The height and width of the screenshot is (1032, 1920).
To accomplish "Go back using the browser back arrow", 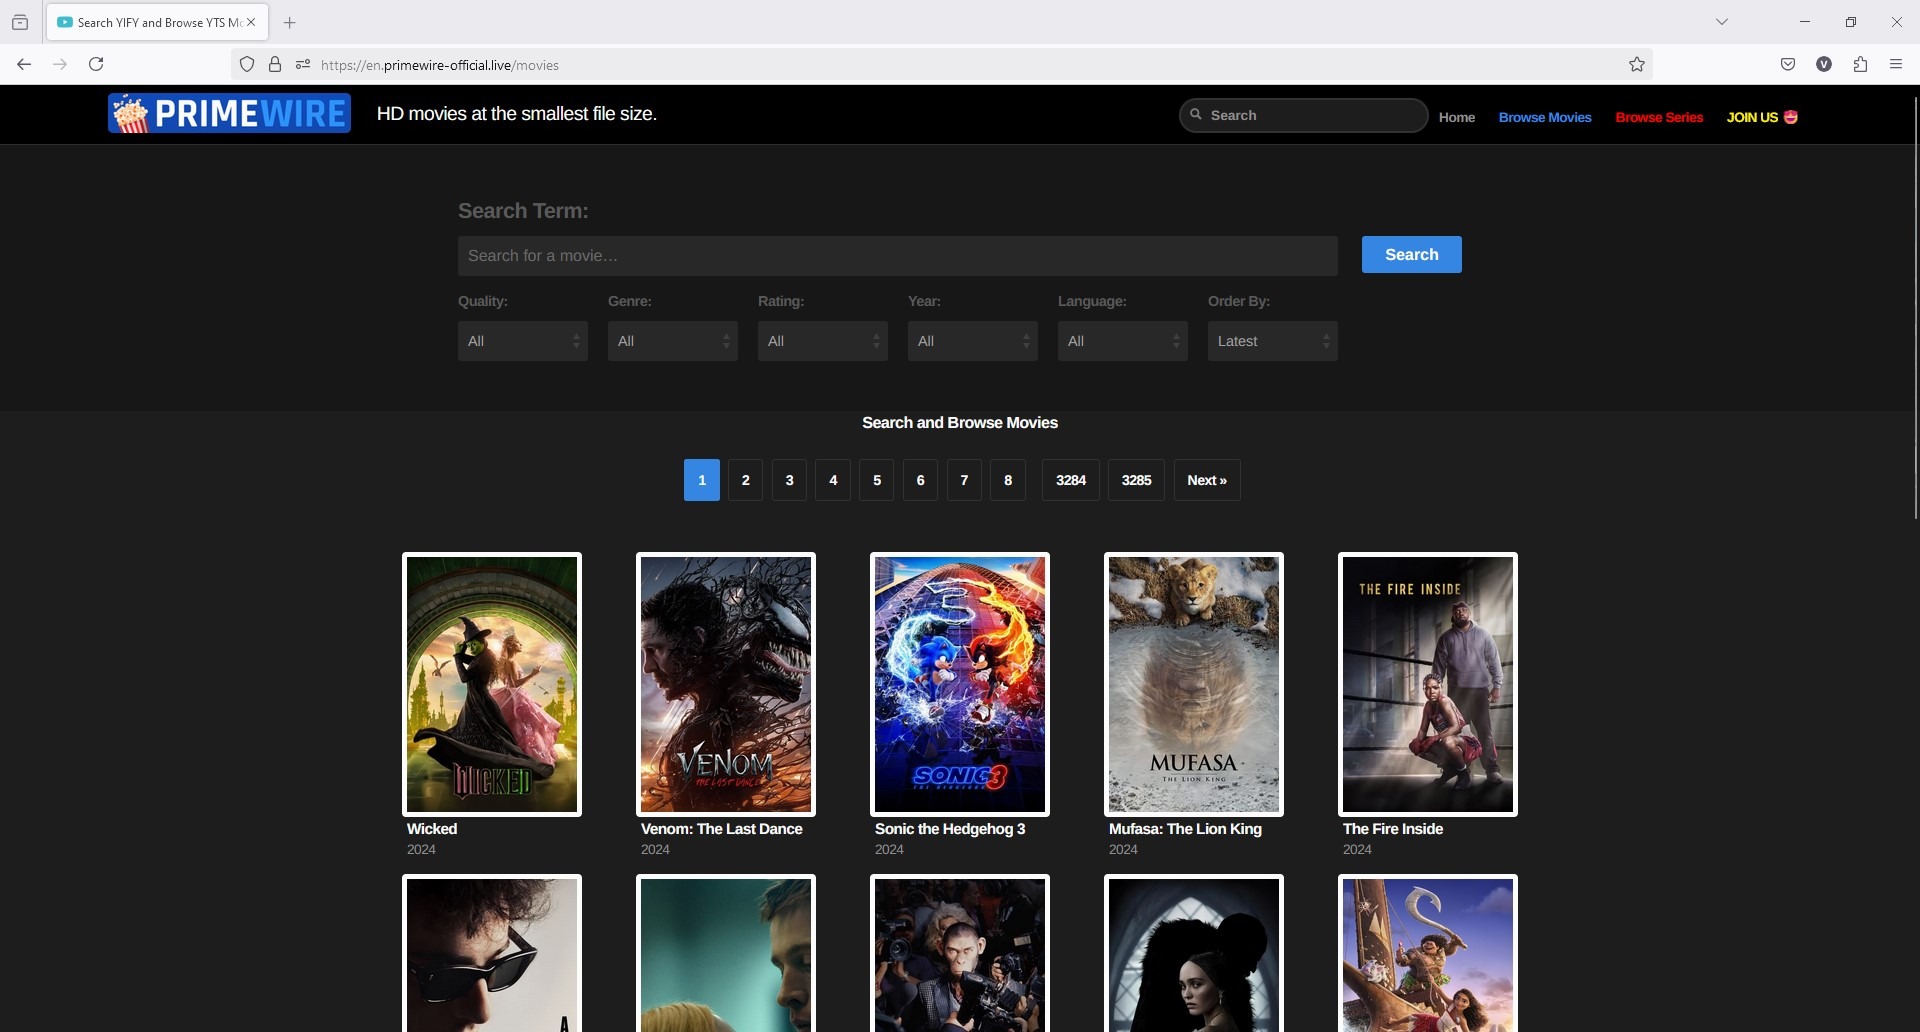I will click(24, 65).
